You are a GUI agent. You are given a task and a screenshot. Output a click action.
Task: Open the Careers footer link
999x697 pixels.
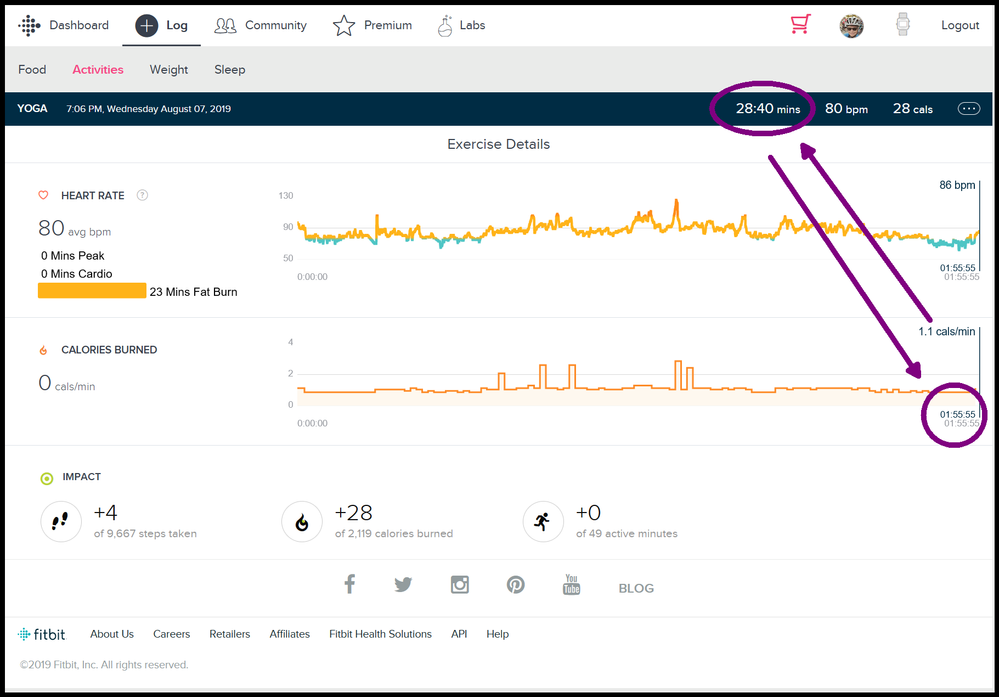click(x=171, y=634)
